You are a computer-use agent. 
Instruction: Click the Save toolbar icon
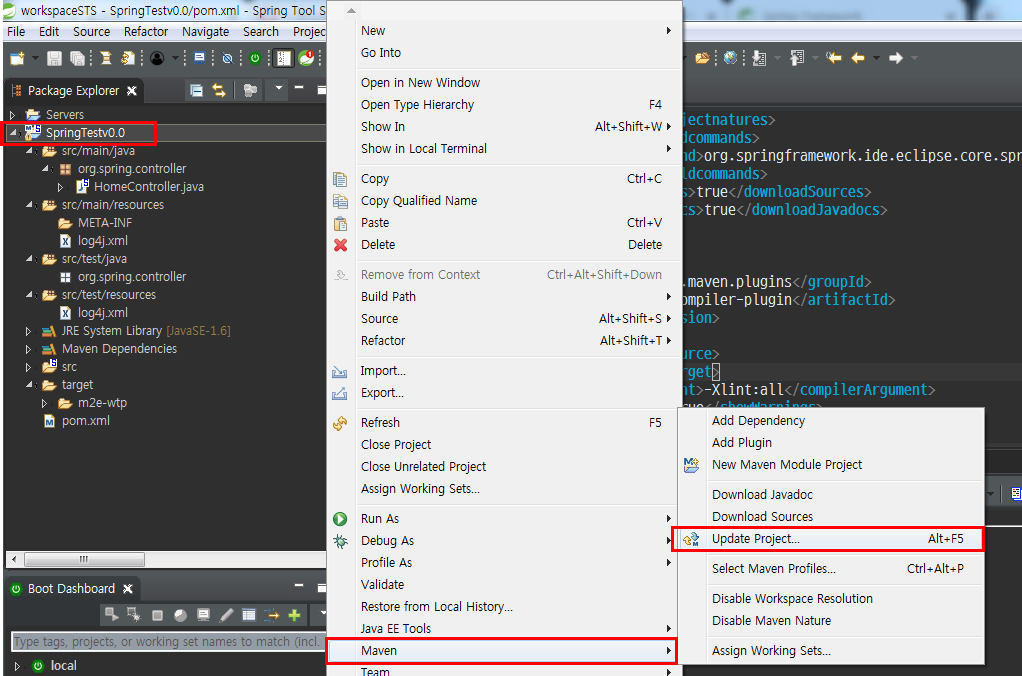click(x=54, y=58)
